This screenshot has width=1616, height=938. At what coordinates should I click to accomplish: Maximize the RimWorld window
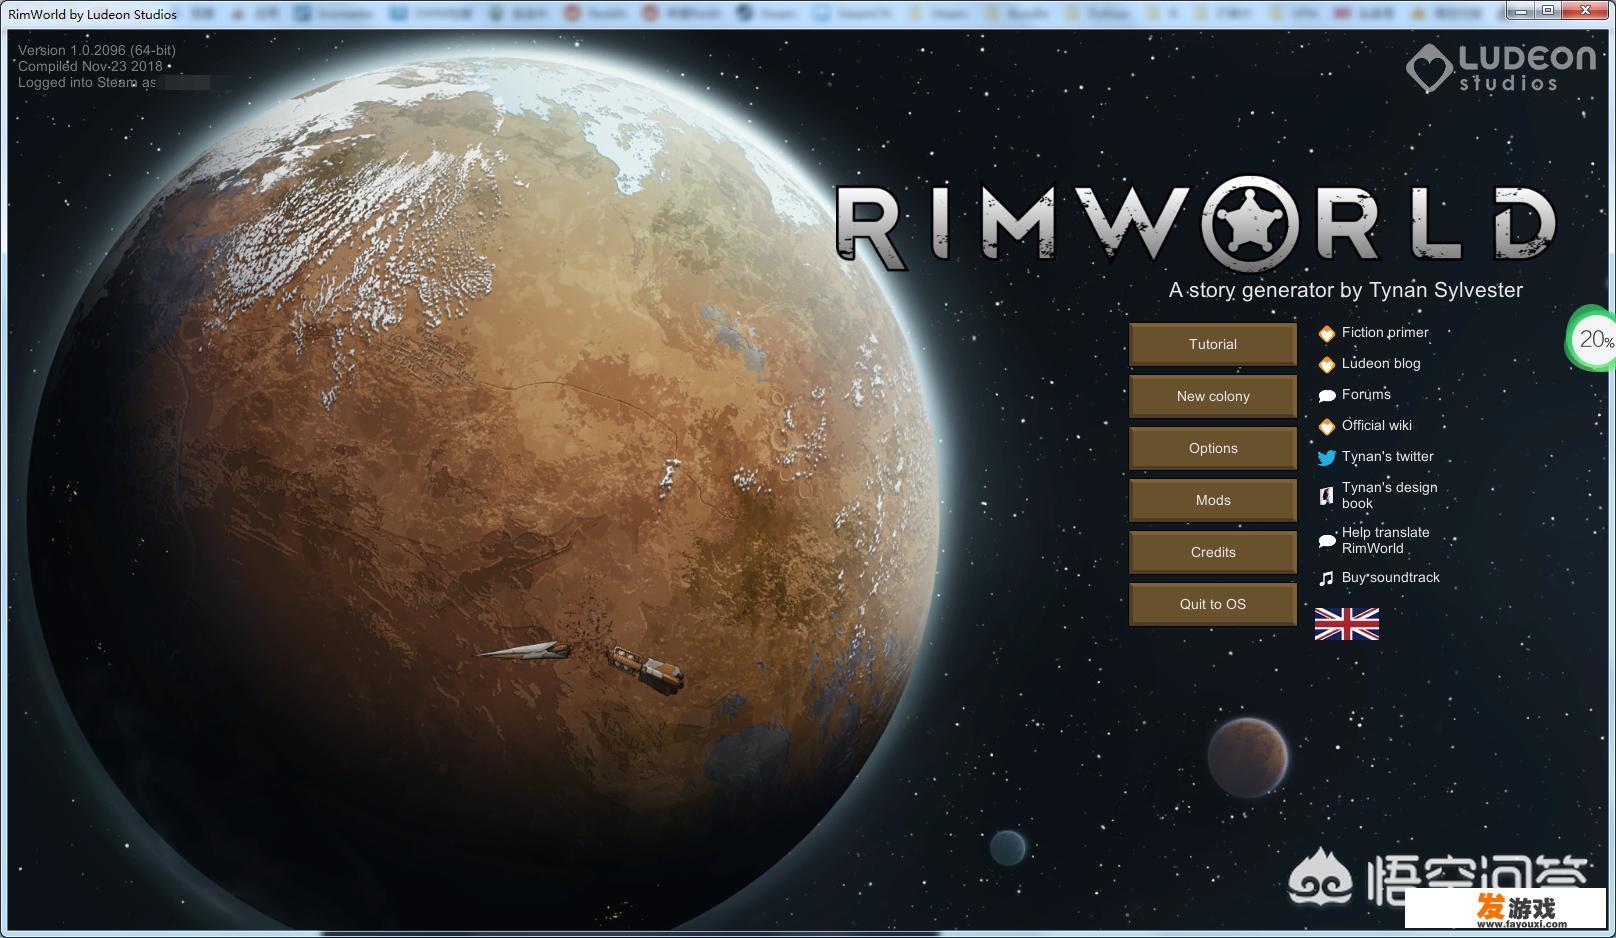click(x=1547, y=10)
